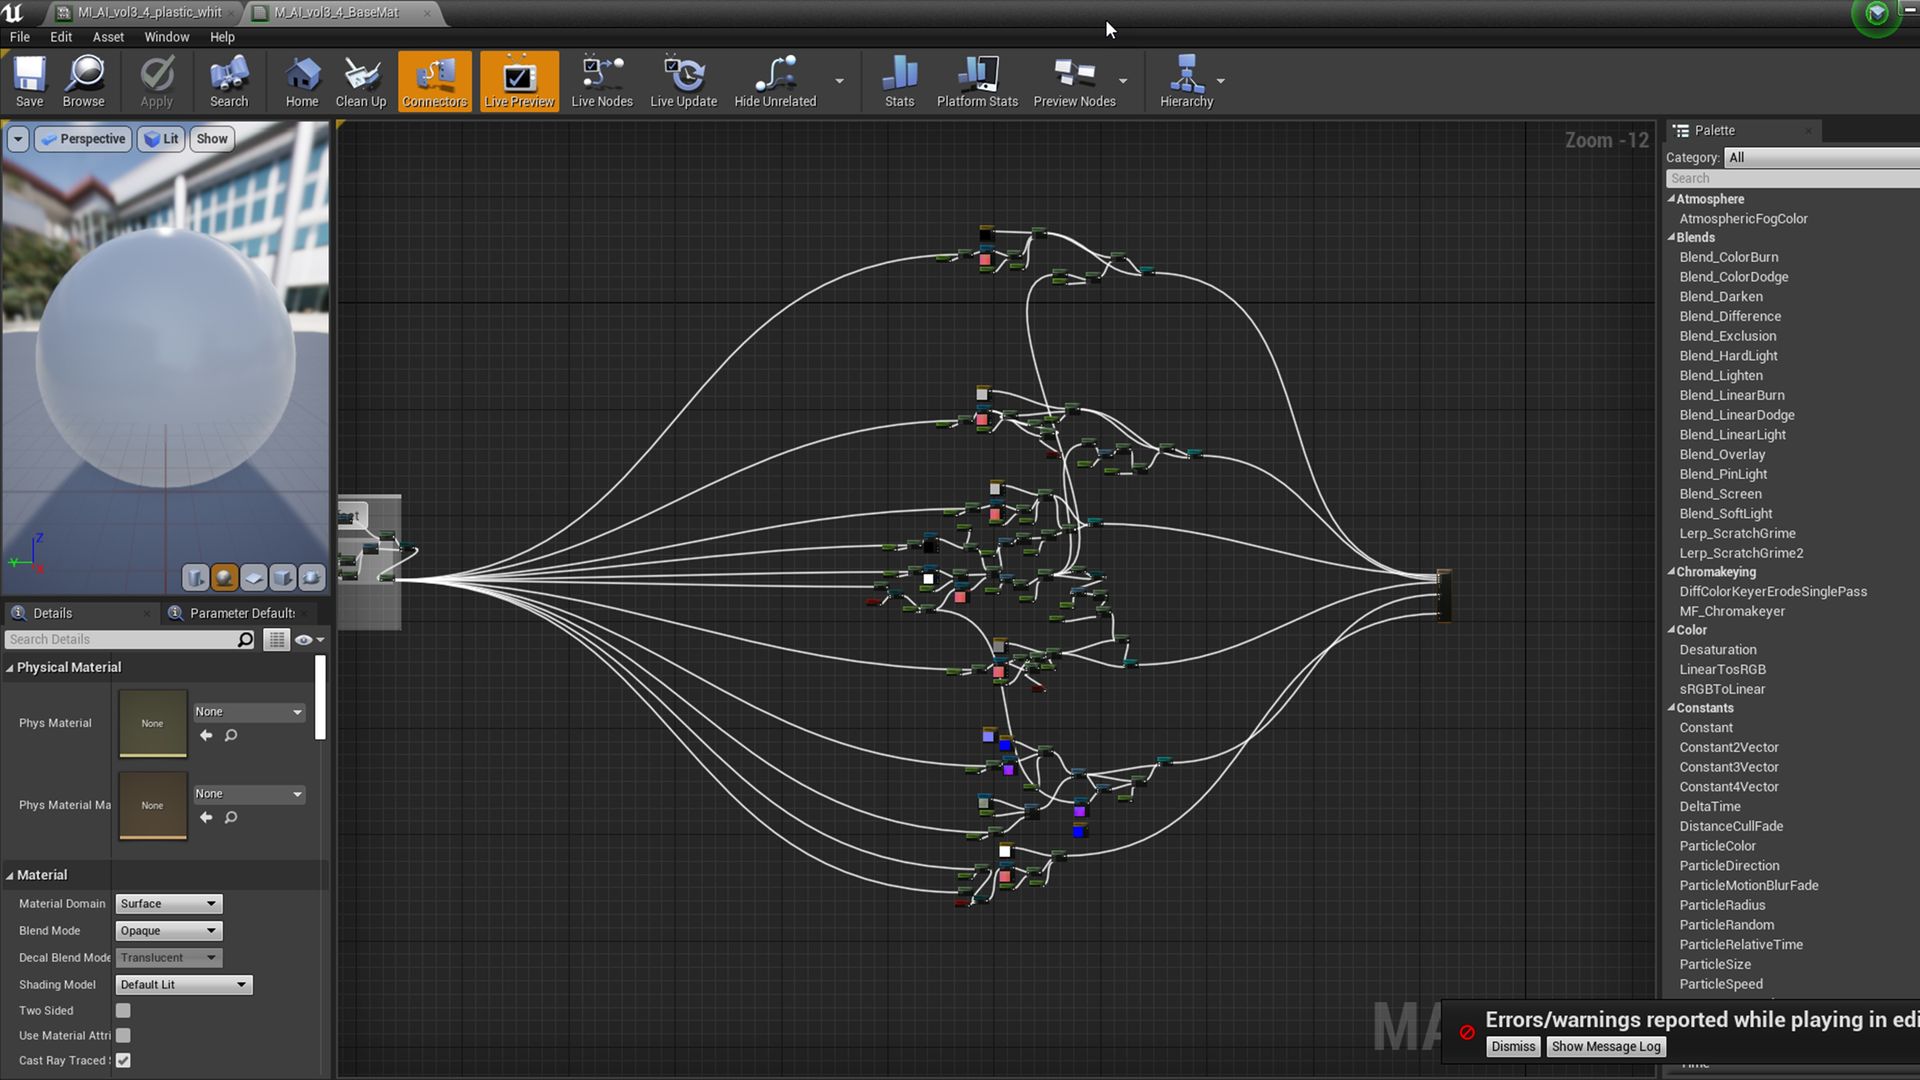Click the Hierarchy toolbar icon

click(1186, 81)
